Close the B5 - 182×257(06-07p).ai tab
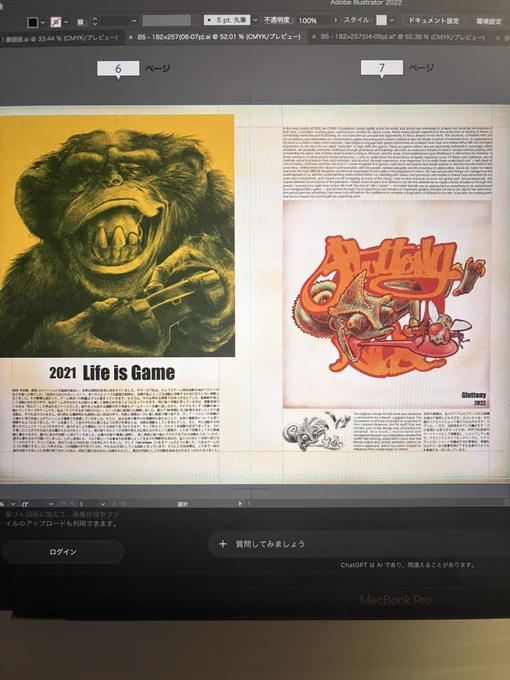 (x=131, y=38)
